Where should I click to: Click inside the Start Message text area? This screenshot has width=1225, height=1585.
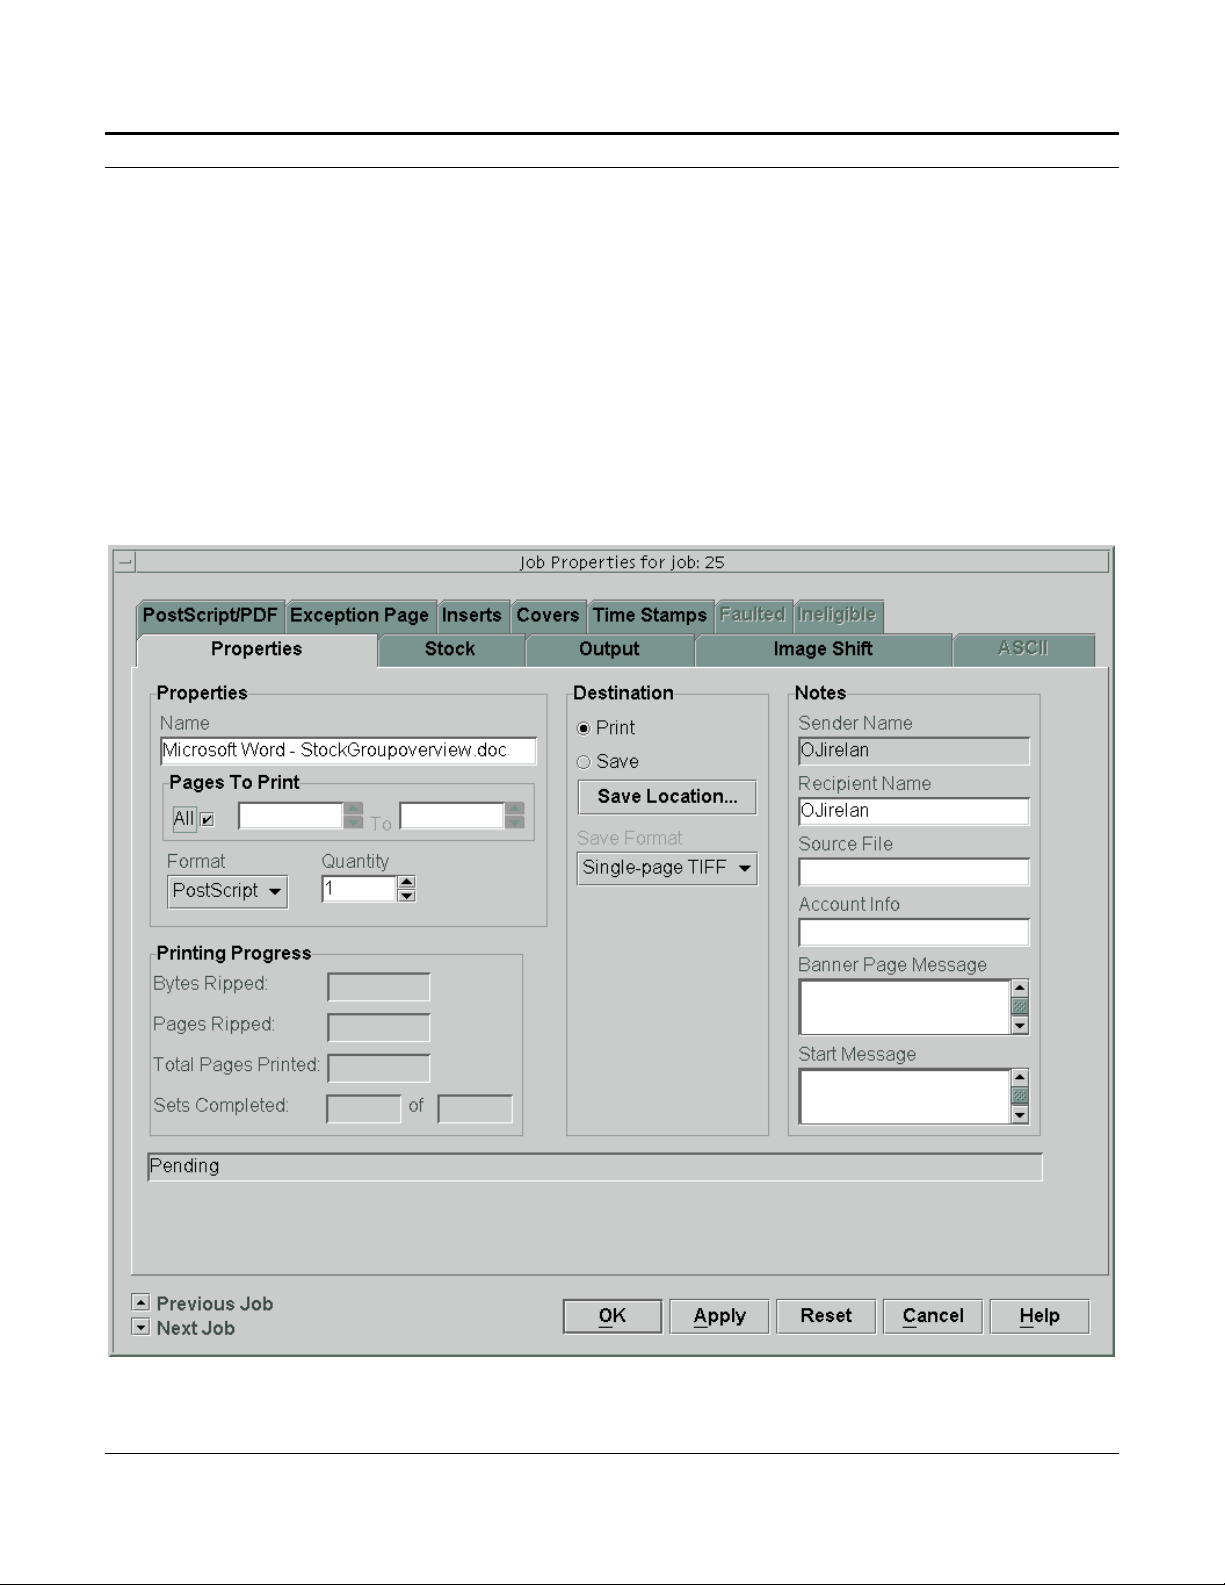coord(905,1096)
